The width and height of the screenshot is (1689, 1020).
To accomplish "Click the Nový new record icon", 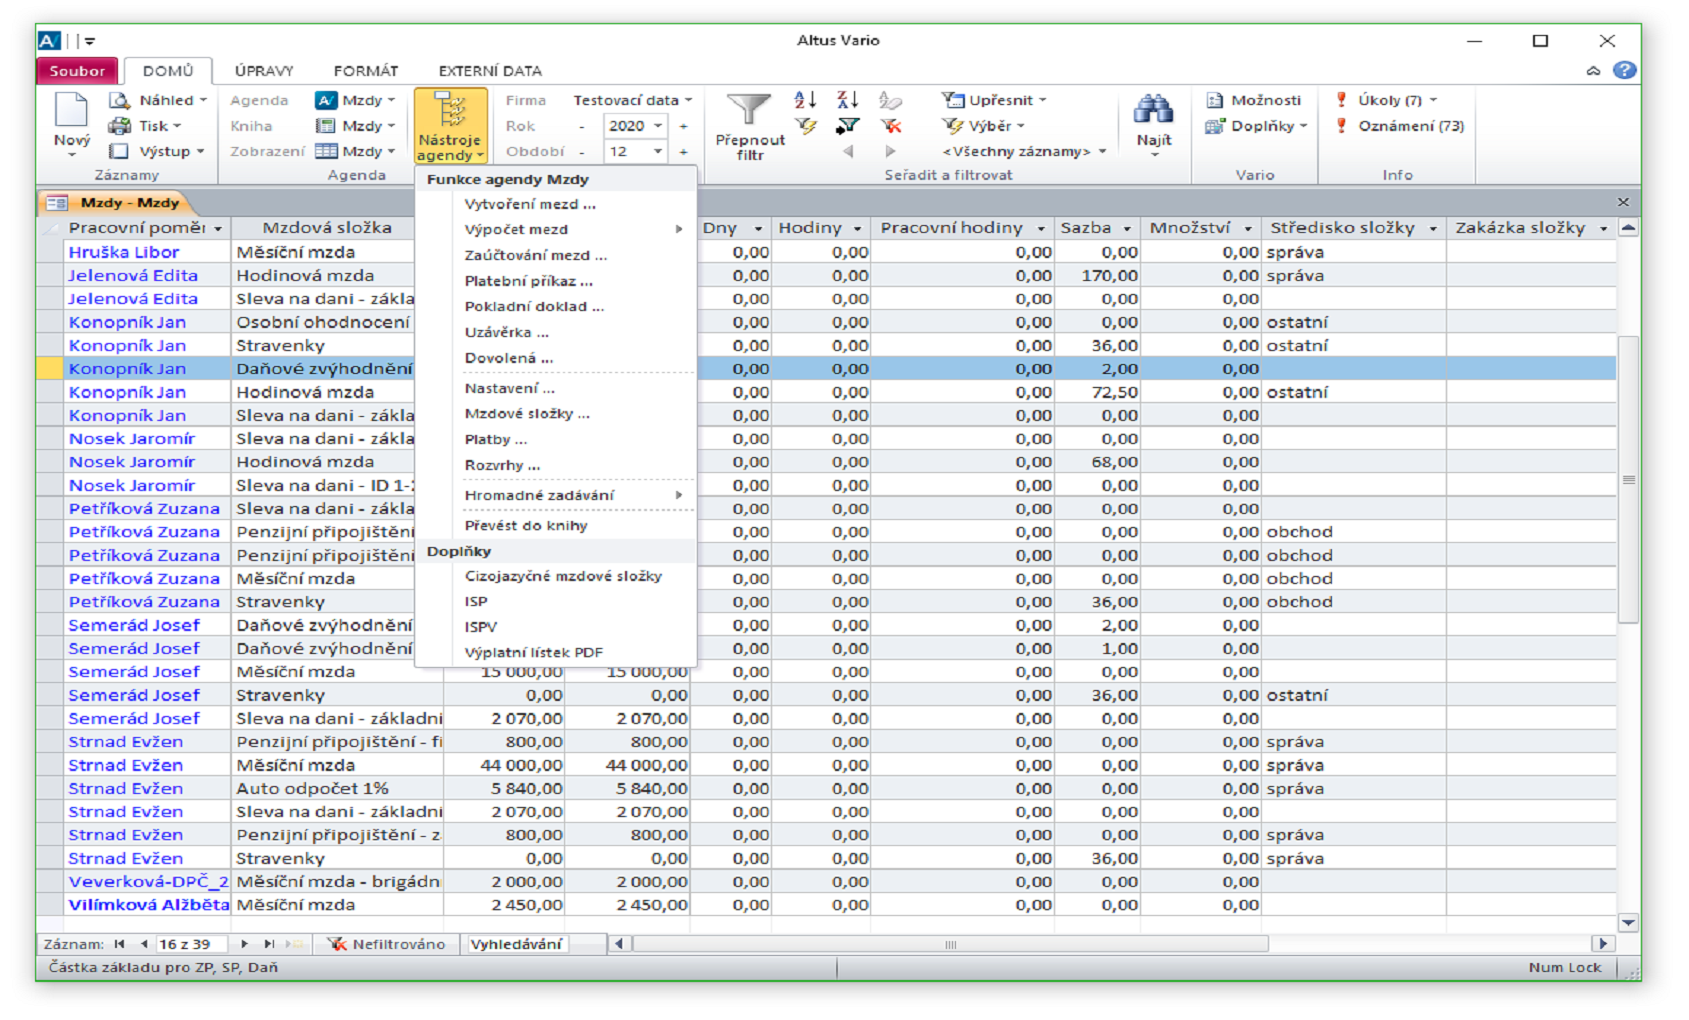I will click(72, 110).
